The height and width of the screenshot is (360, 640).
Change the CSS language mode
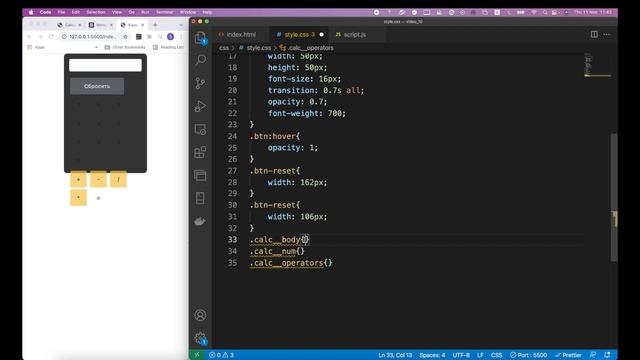pyautogui.click(x=496, y=355)
